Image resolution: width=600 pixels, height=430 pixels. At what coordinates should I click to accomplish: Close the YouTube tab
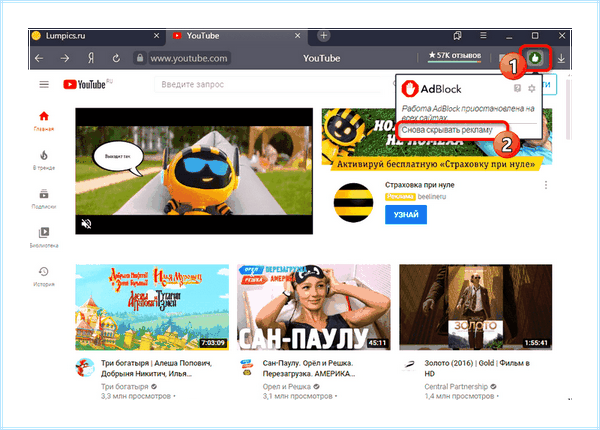point(297,36)
